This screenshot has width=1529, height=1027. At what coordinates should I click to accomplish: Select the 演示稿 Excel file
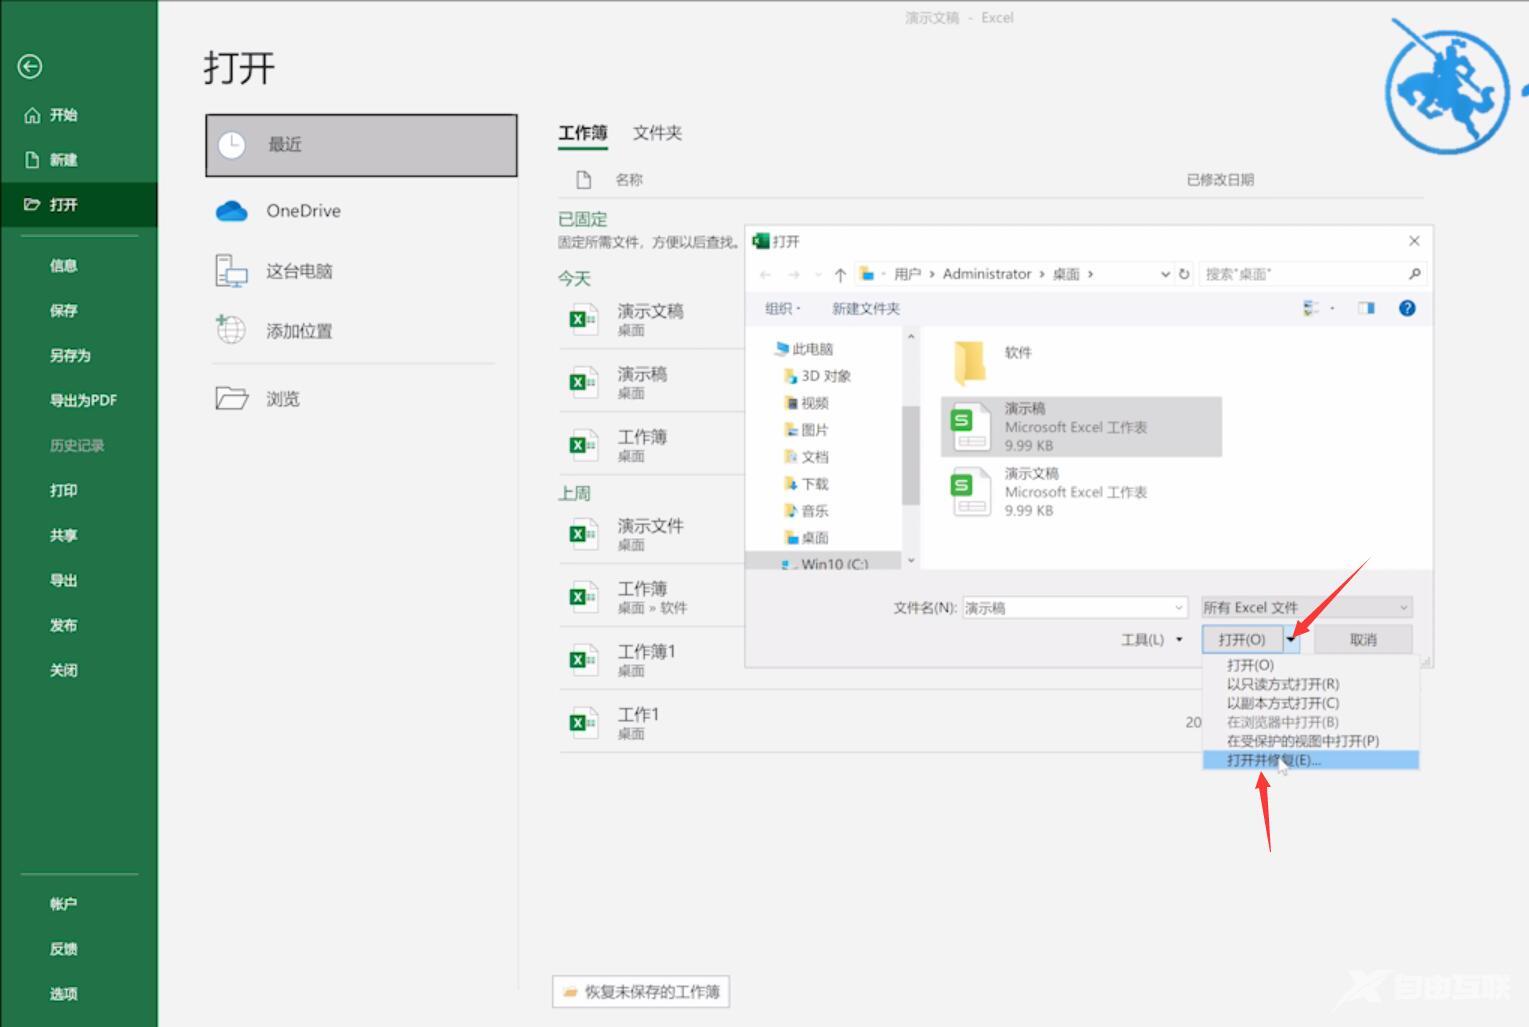[x=1081, y=427]
